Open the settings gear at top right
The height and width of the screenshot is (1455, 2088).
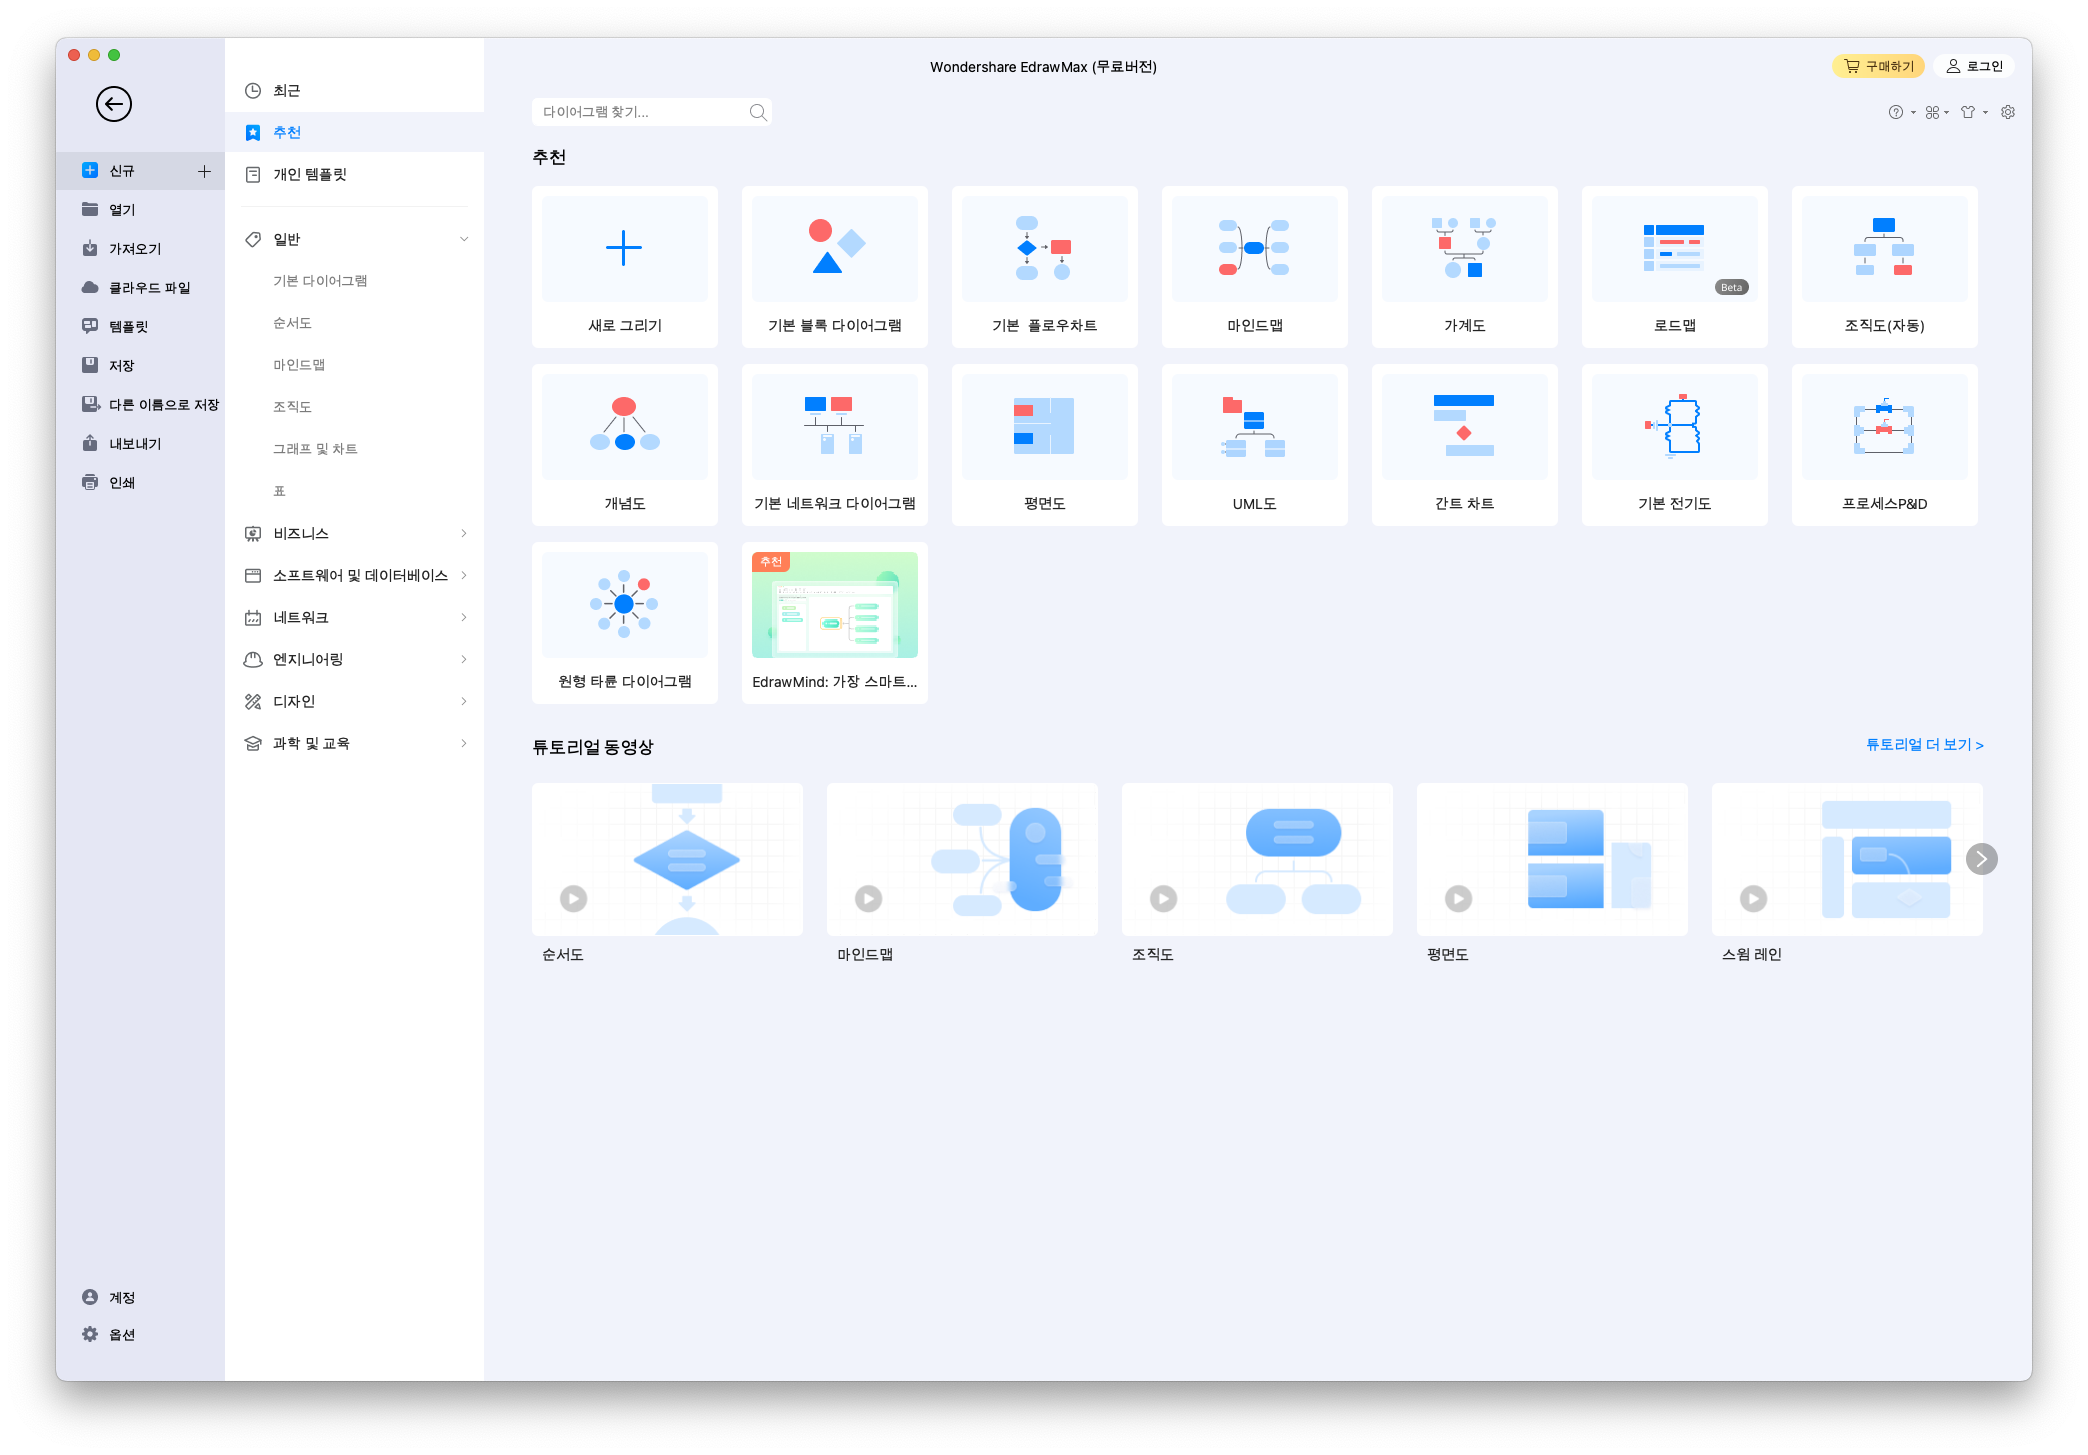[2007, 112]
